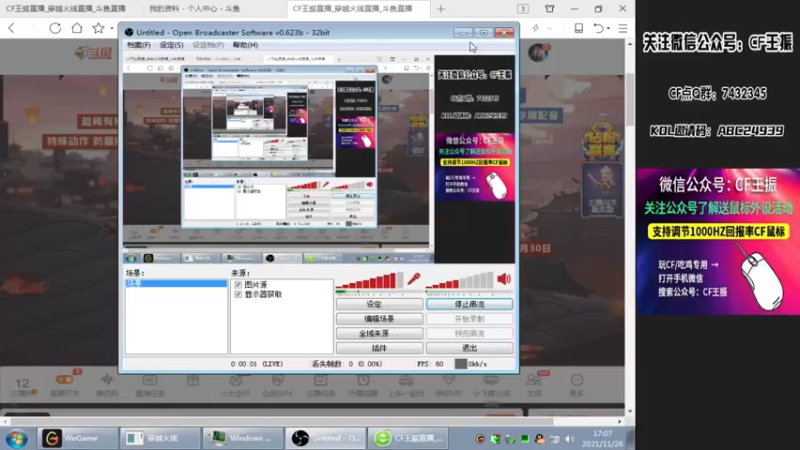Click the Douyu logo on the page
Viewport: 800px width, 450px height.
(93, 53)
